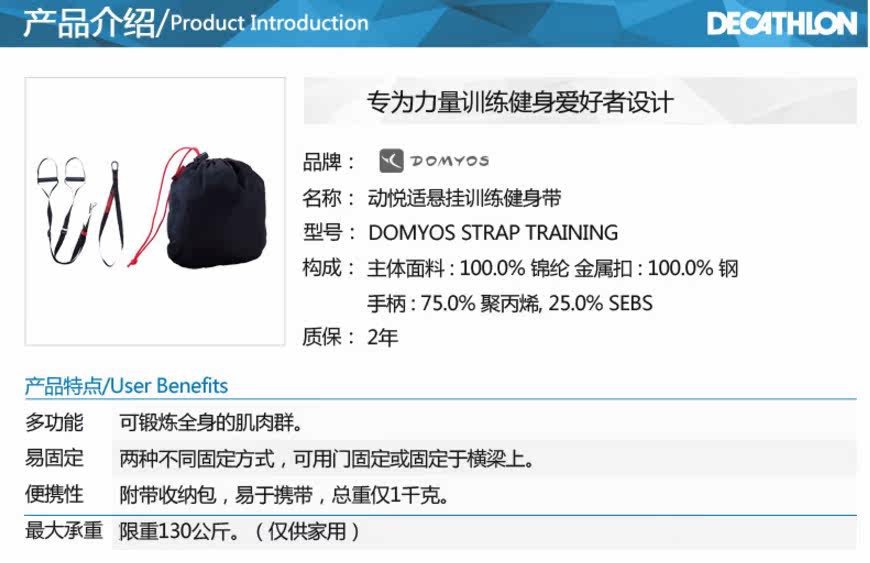Open the product photo thumbnail
Image resolution: width=870 pixels, height=563 pixels.
coord(155,211)
